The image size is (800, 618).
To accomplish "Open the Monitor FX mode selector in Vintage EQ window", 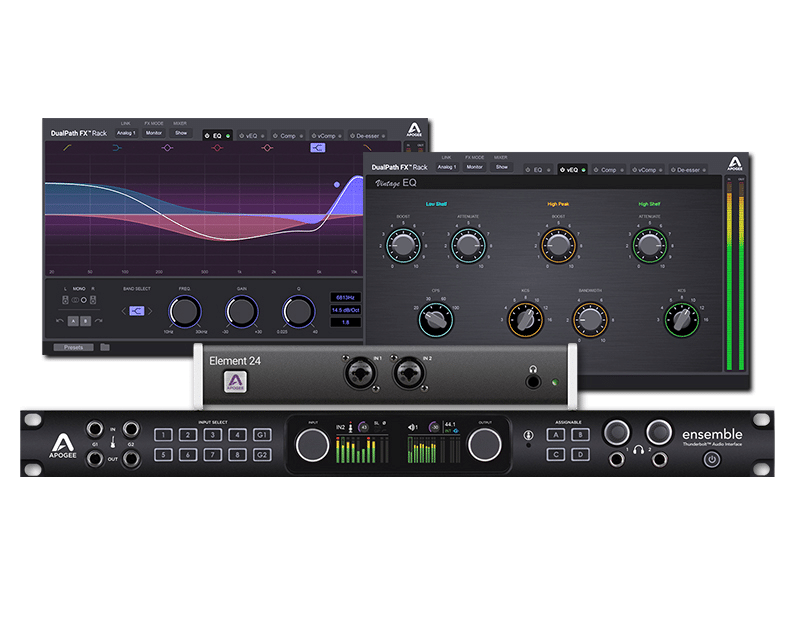I will coord(474,167).
